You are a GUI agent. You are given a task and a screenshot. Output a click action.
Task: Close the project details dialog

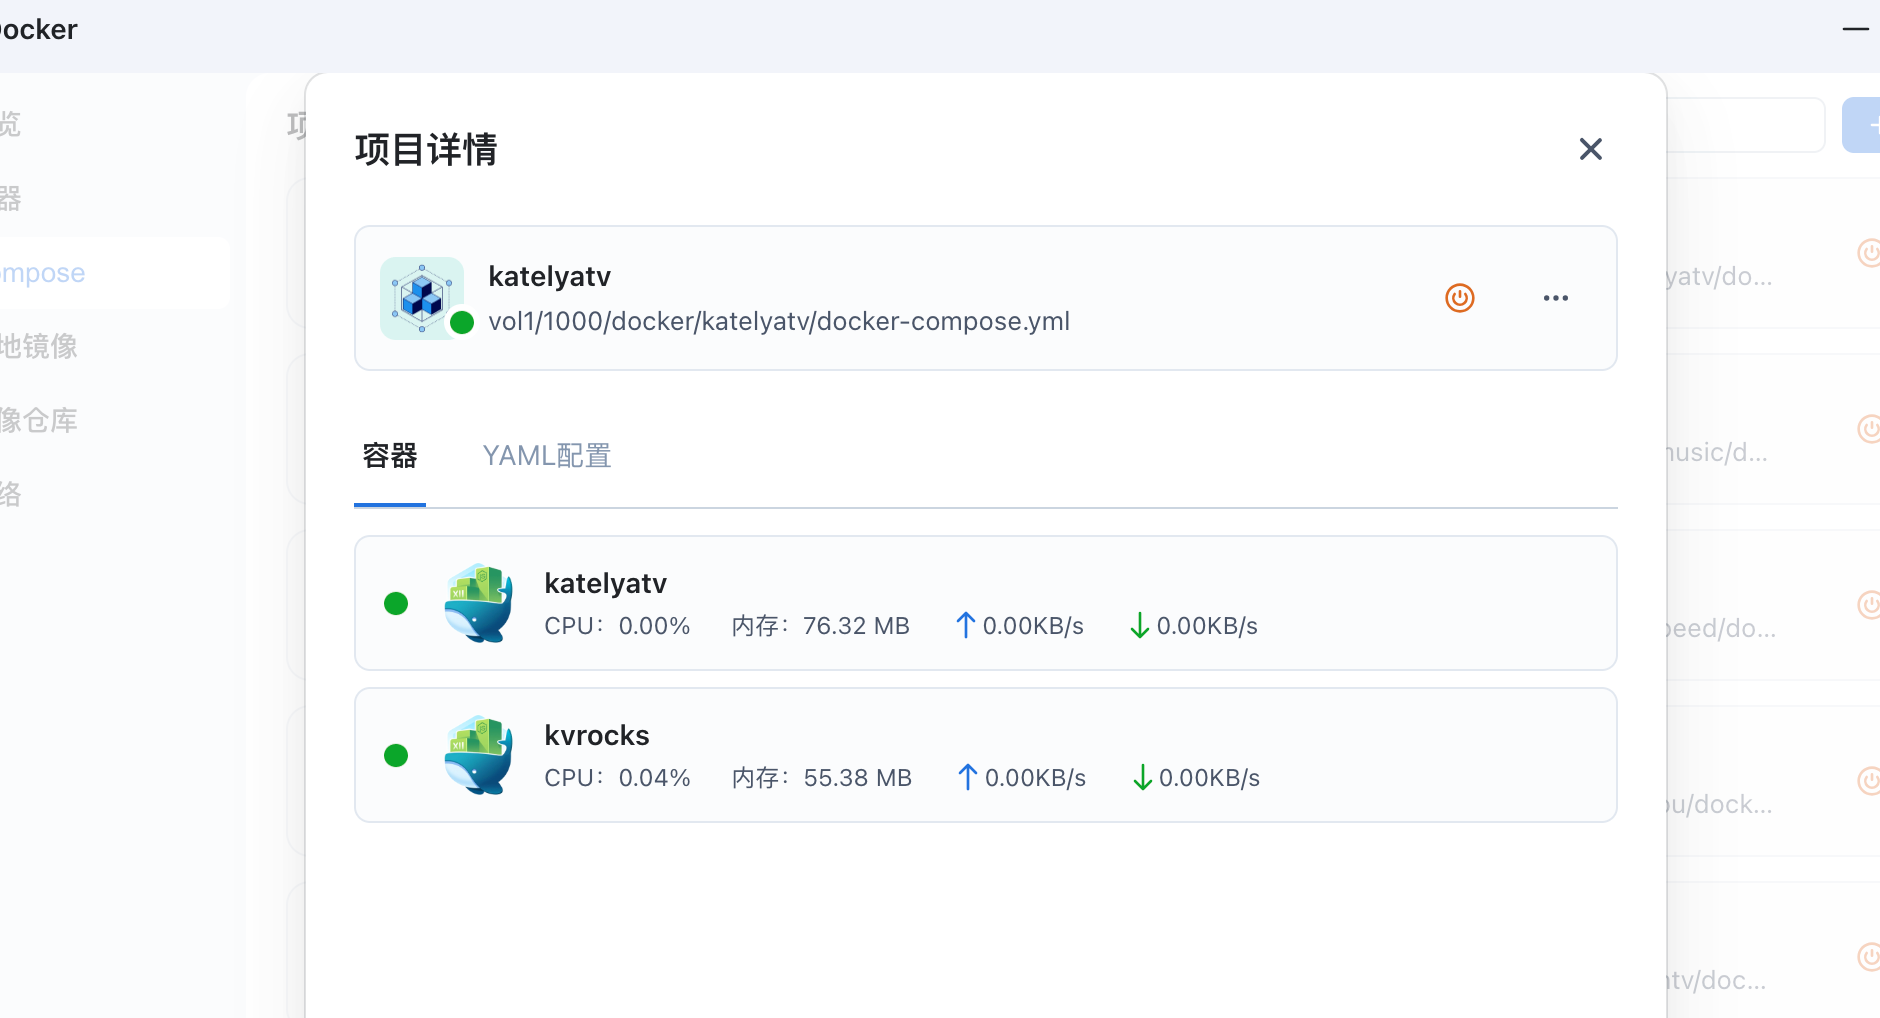[x=1590, y=149]
